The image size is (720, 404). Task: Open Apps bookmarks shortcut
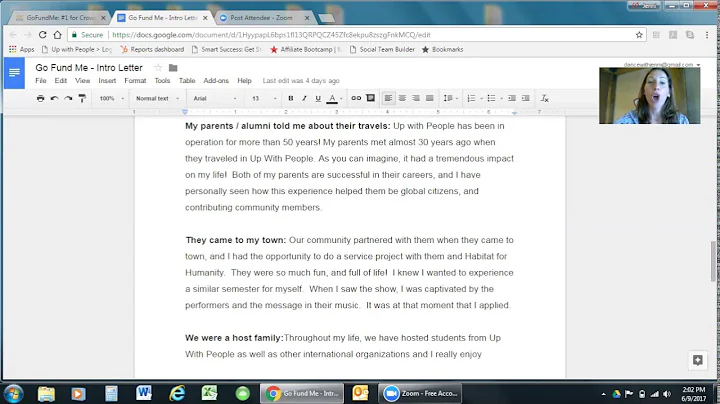pyautogui.click(x=22, y=50)
